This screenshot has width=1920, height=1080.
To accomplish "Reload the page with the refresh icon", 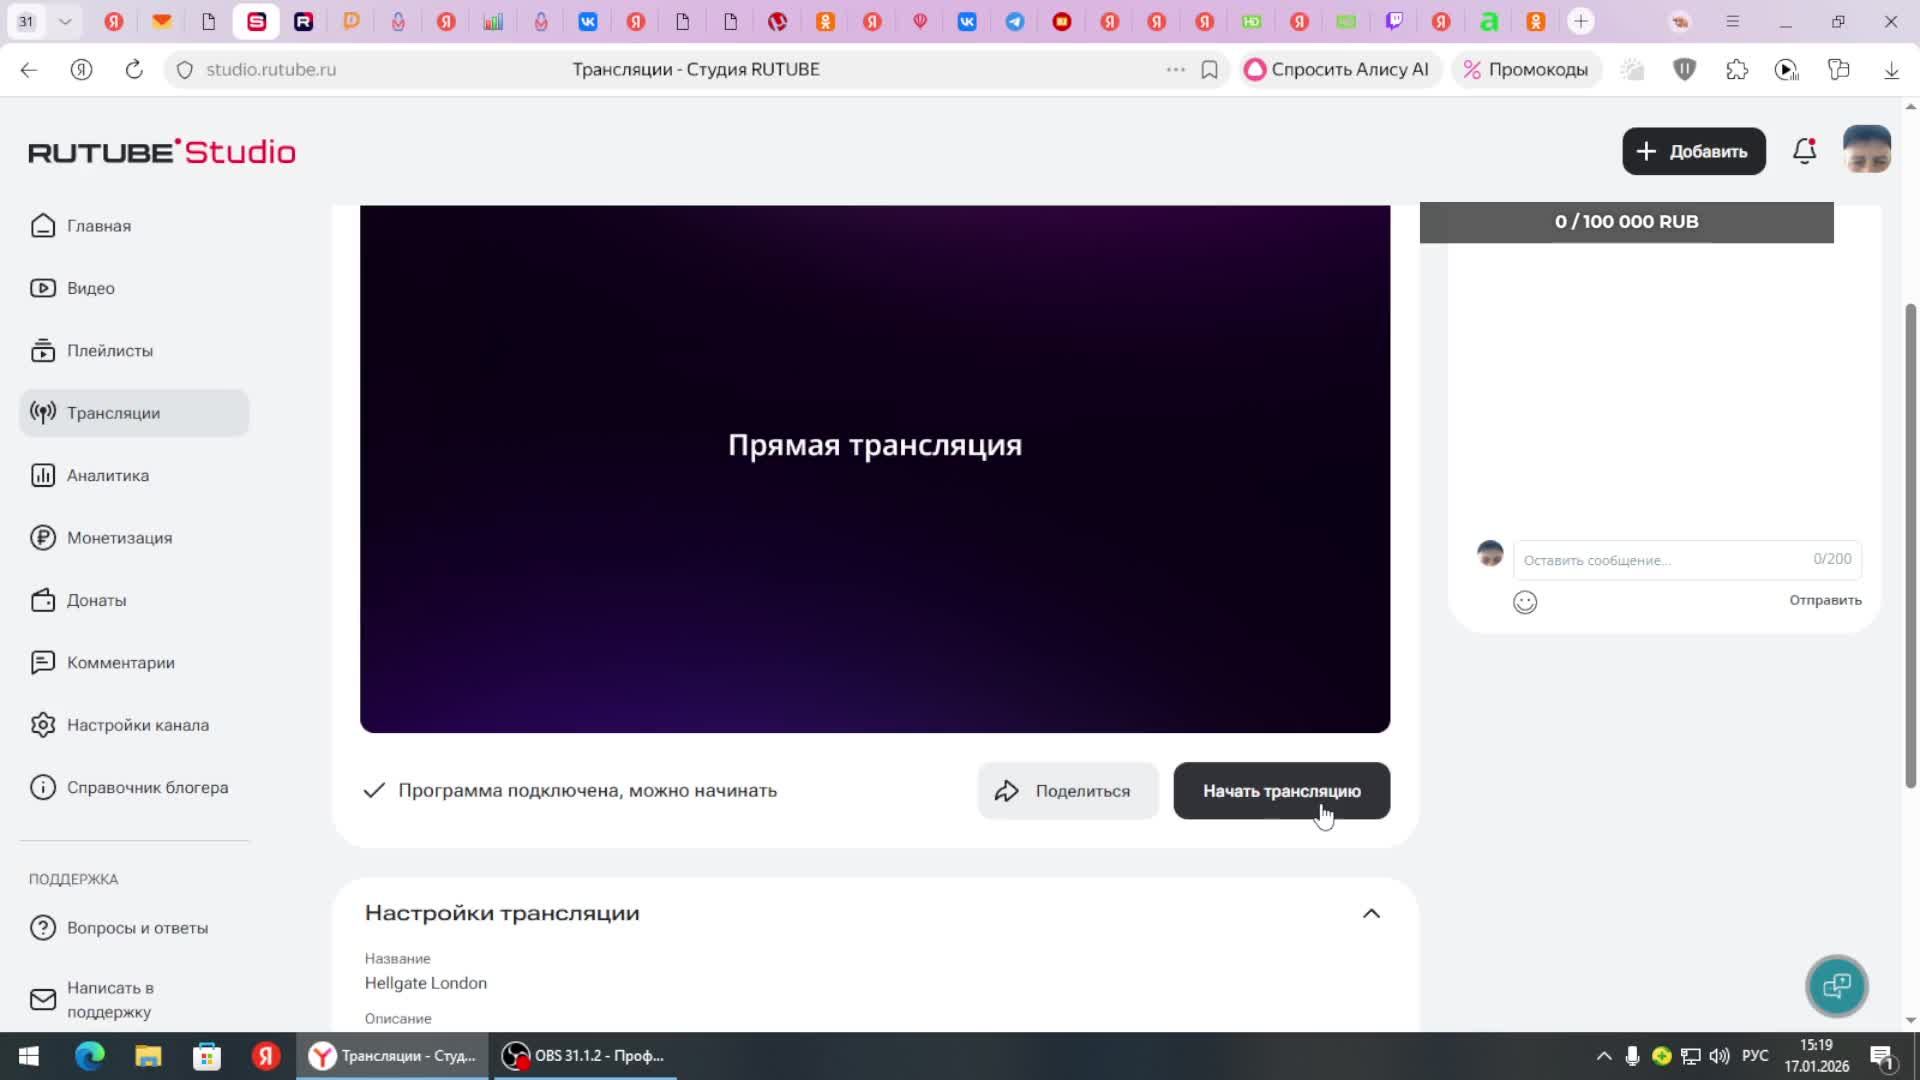I will [134, 70].
